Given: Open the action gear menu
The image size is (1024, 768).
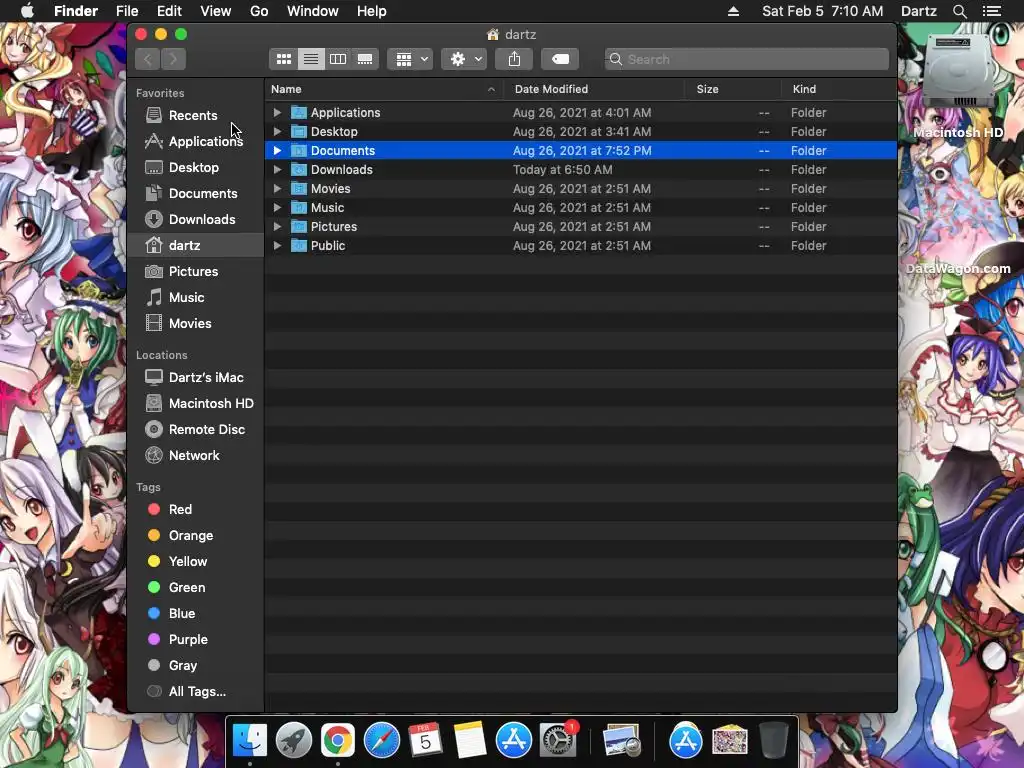Looking at the screenshot, I should [x=464, y=59].
